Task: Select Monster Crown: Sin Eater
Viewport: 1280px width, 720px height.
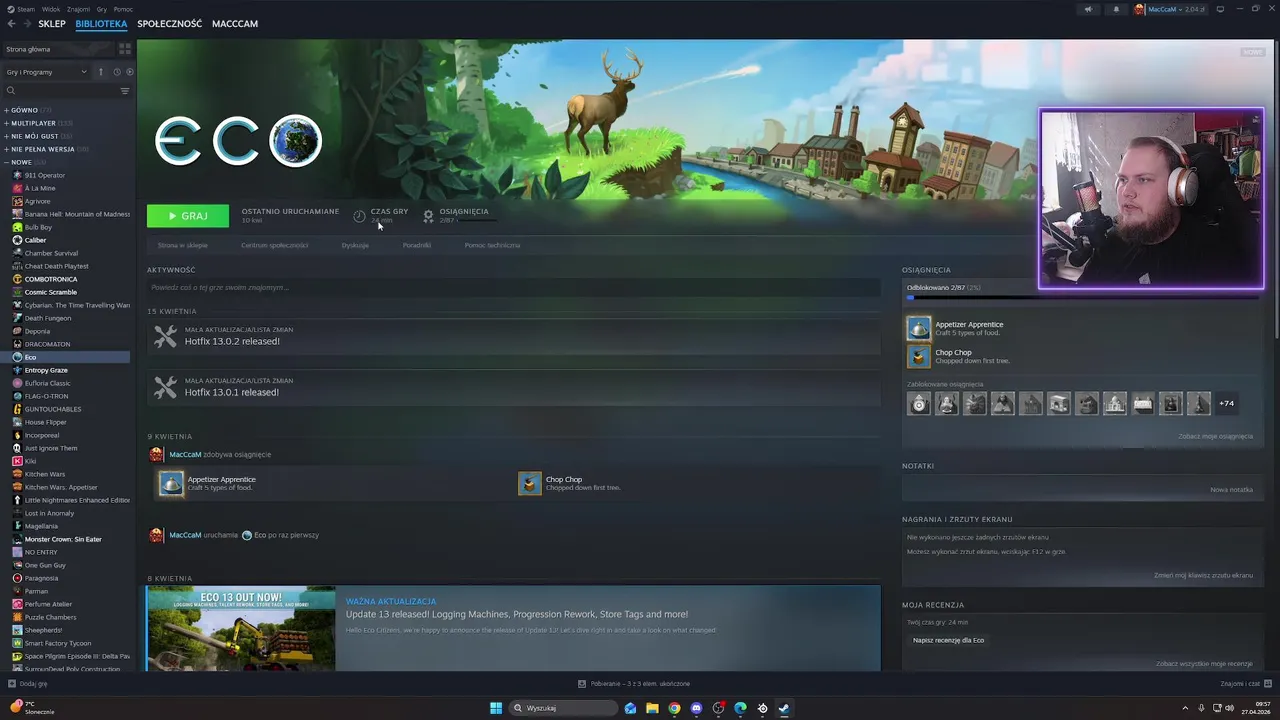Action: point(63,539)
